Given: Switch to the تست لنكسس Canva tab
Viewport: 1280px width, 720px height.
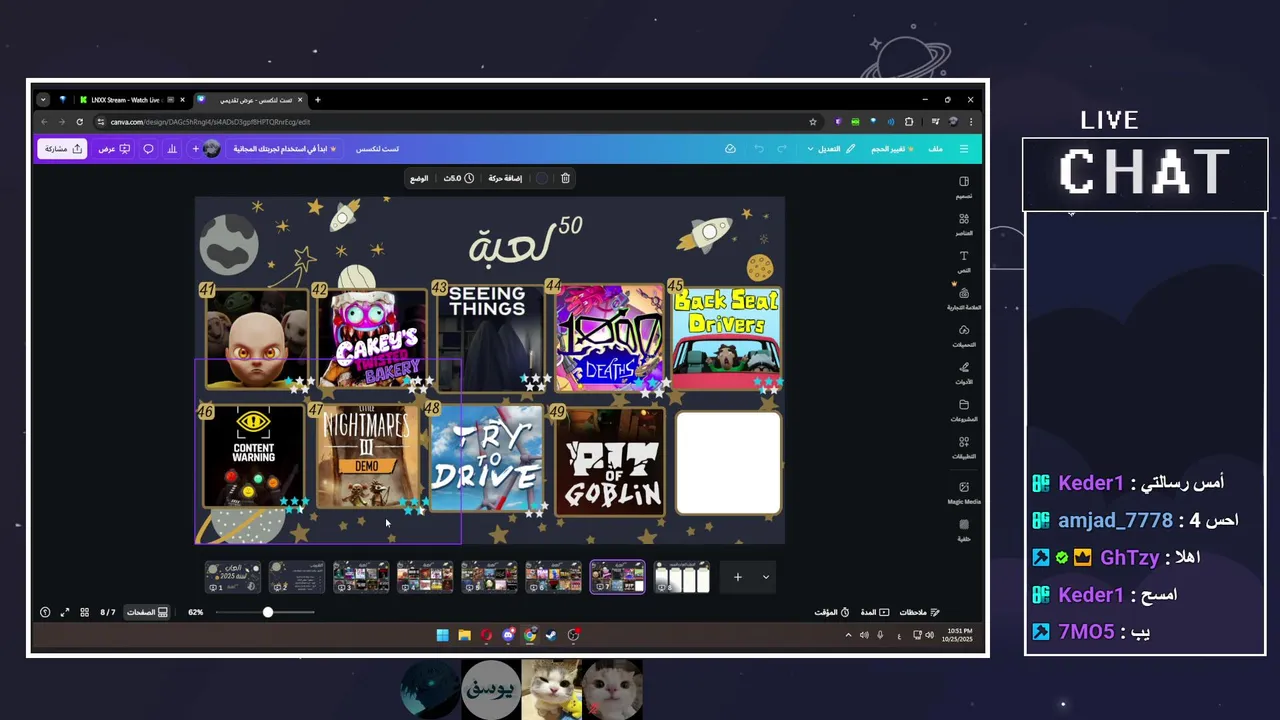Looking at the screenshot, I should (250, 100).
